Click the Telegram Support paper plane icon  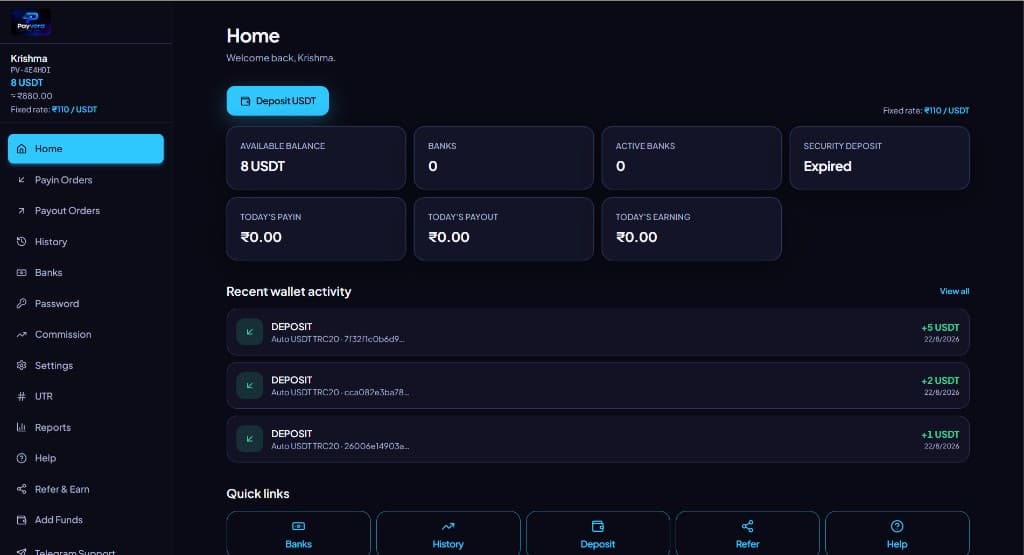[22, 552]
